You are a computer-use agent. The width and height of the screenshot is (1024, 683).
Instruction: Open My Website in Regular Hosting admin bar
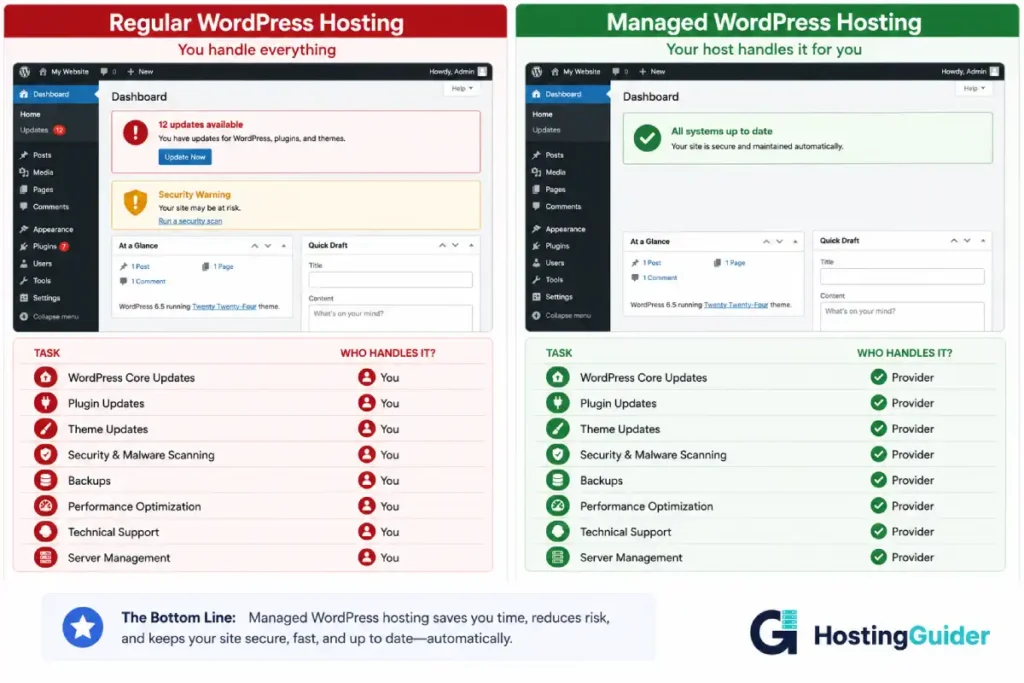[x=63, y=72]
